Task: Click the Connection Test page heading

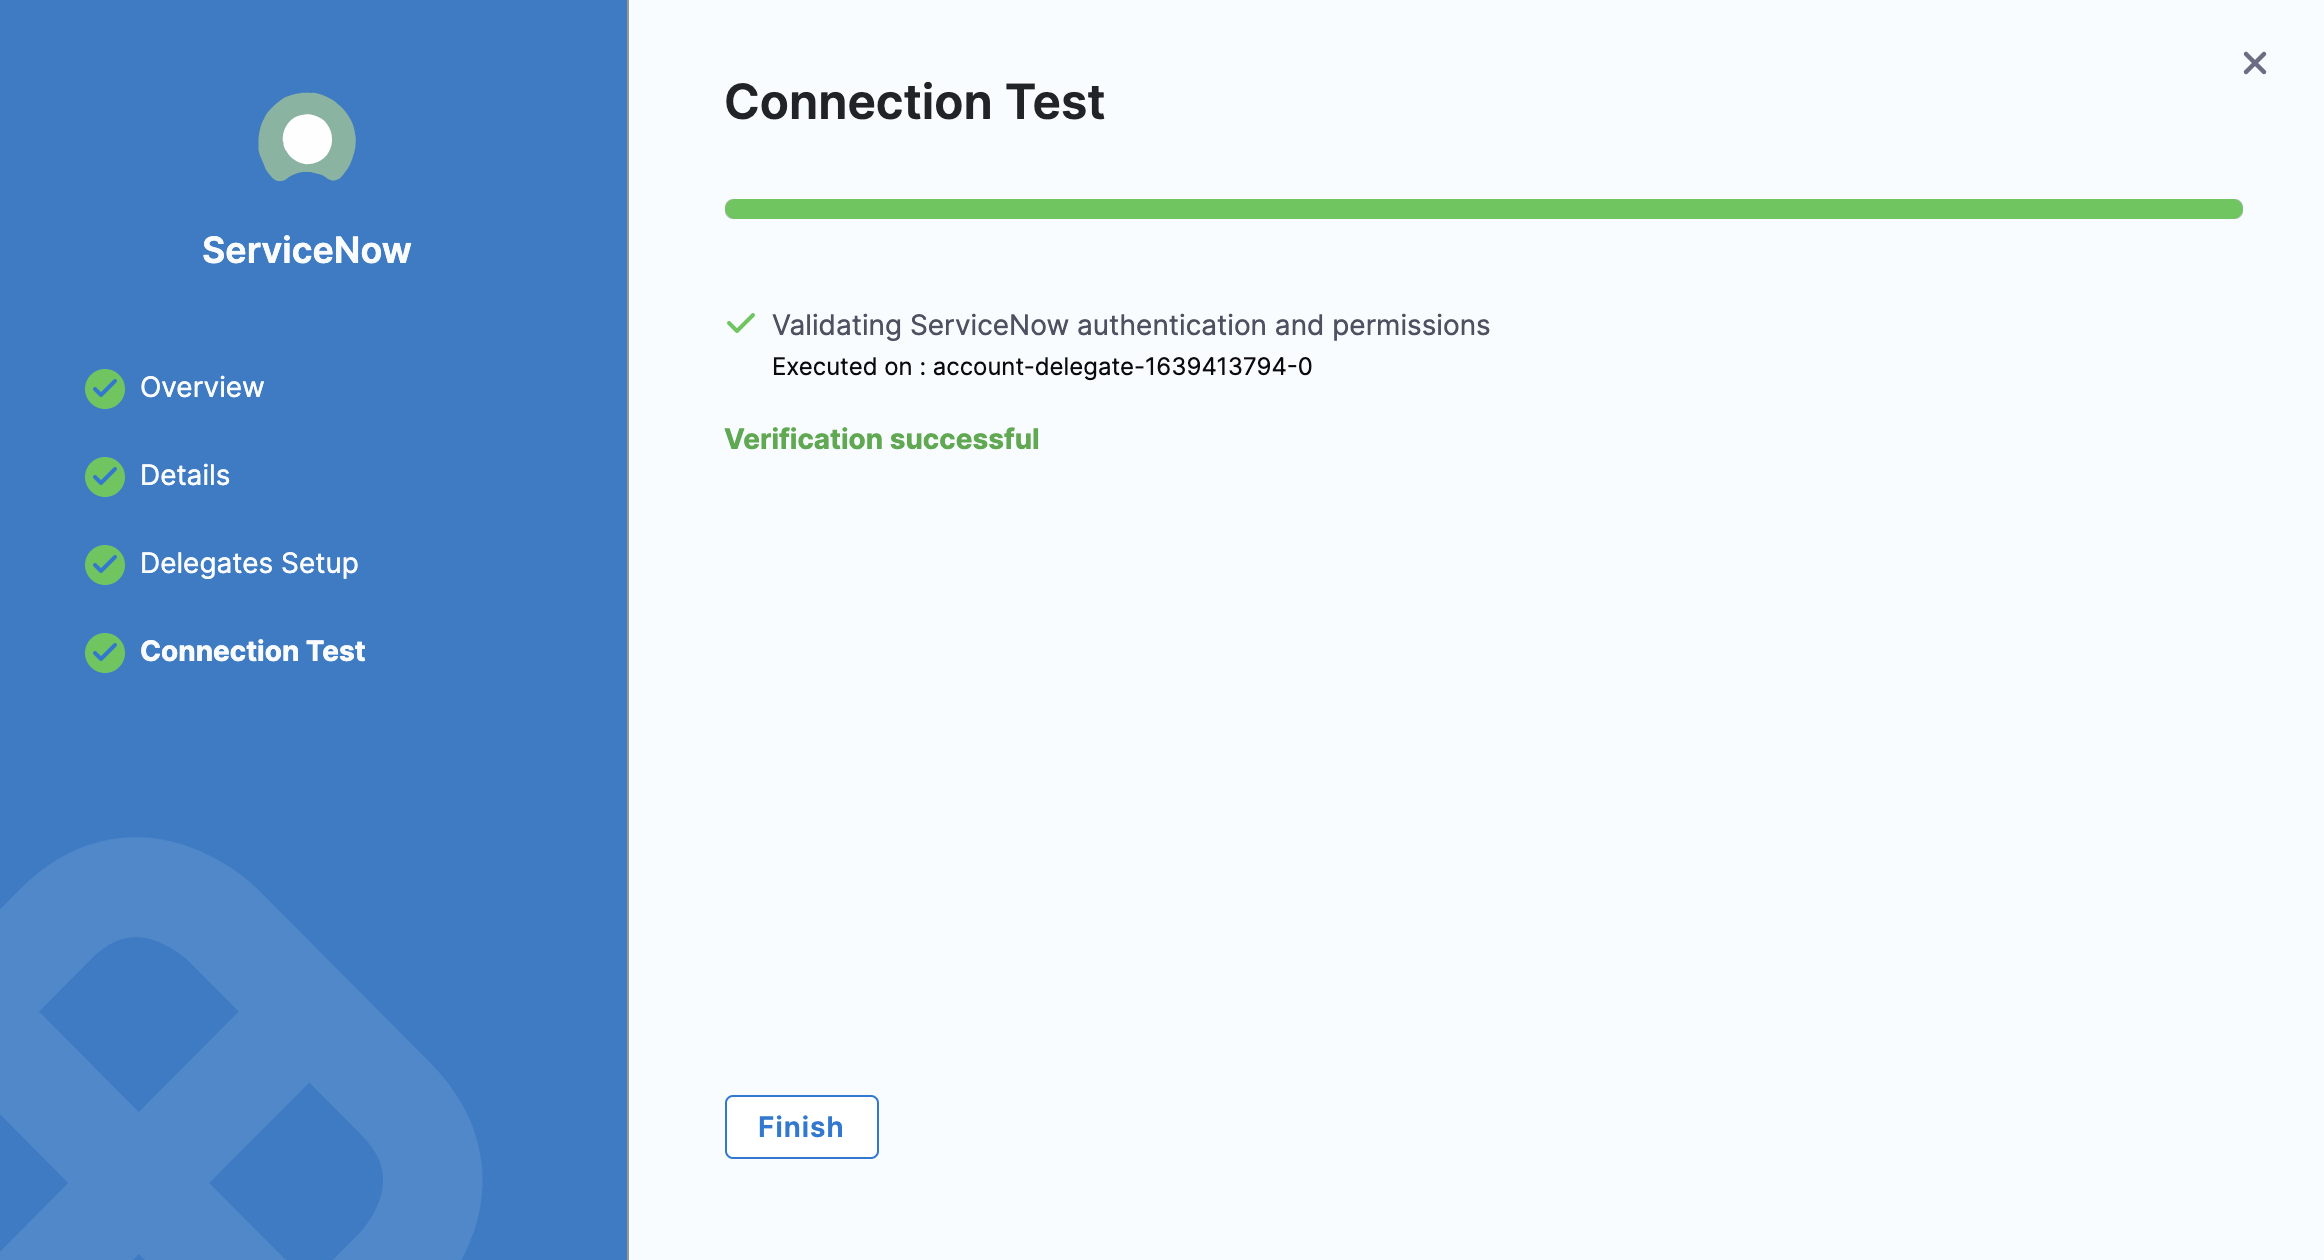Action: pyautogui.click(x=914, y=102)
